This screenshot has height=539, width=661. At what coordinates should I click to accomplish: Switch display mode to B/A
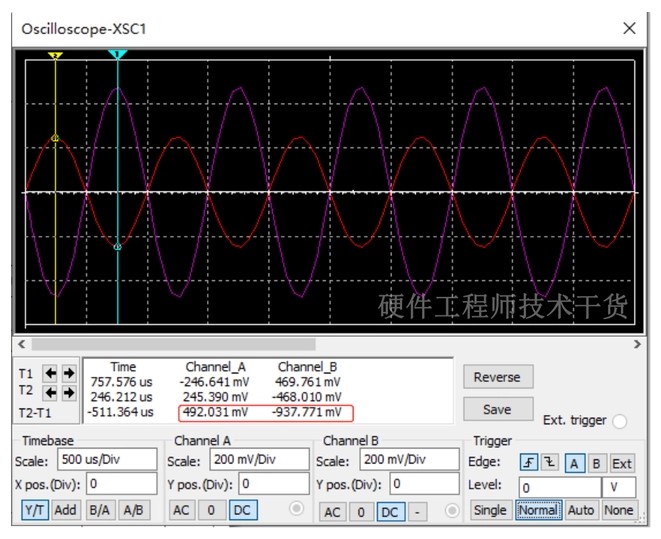pyautogui.click(x=99, y=510)
